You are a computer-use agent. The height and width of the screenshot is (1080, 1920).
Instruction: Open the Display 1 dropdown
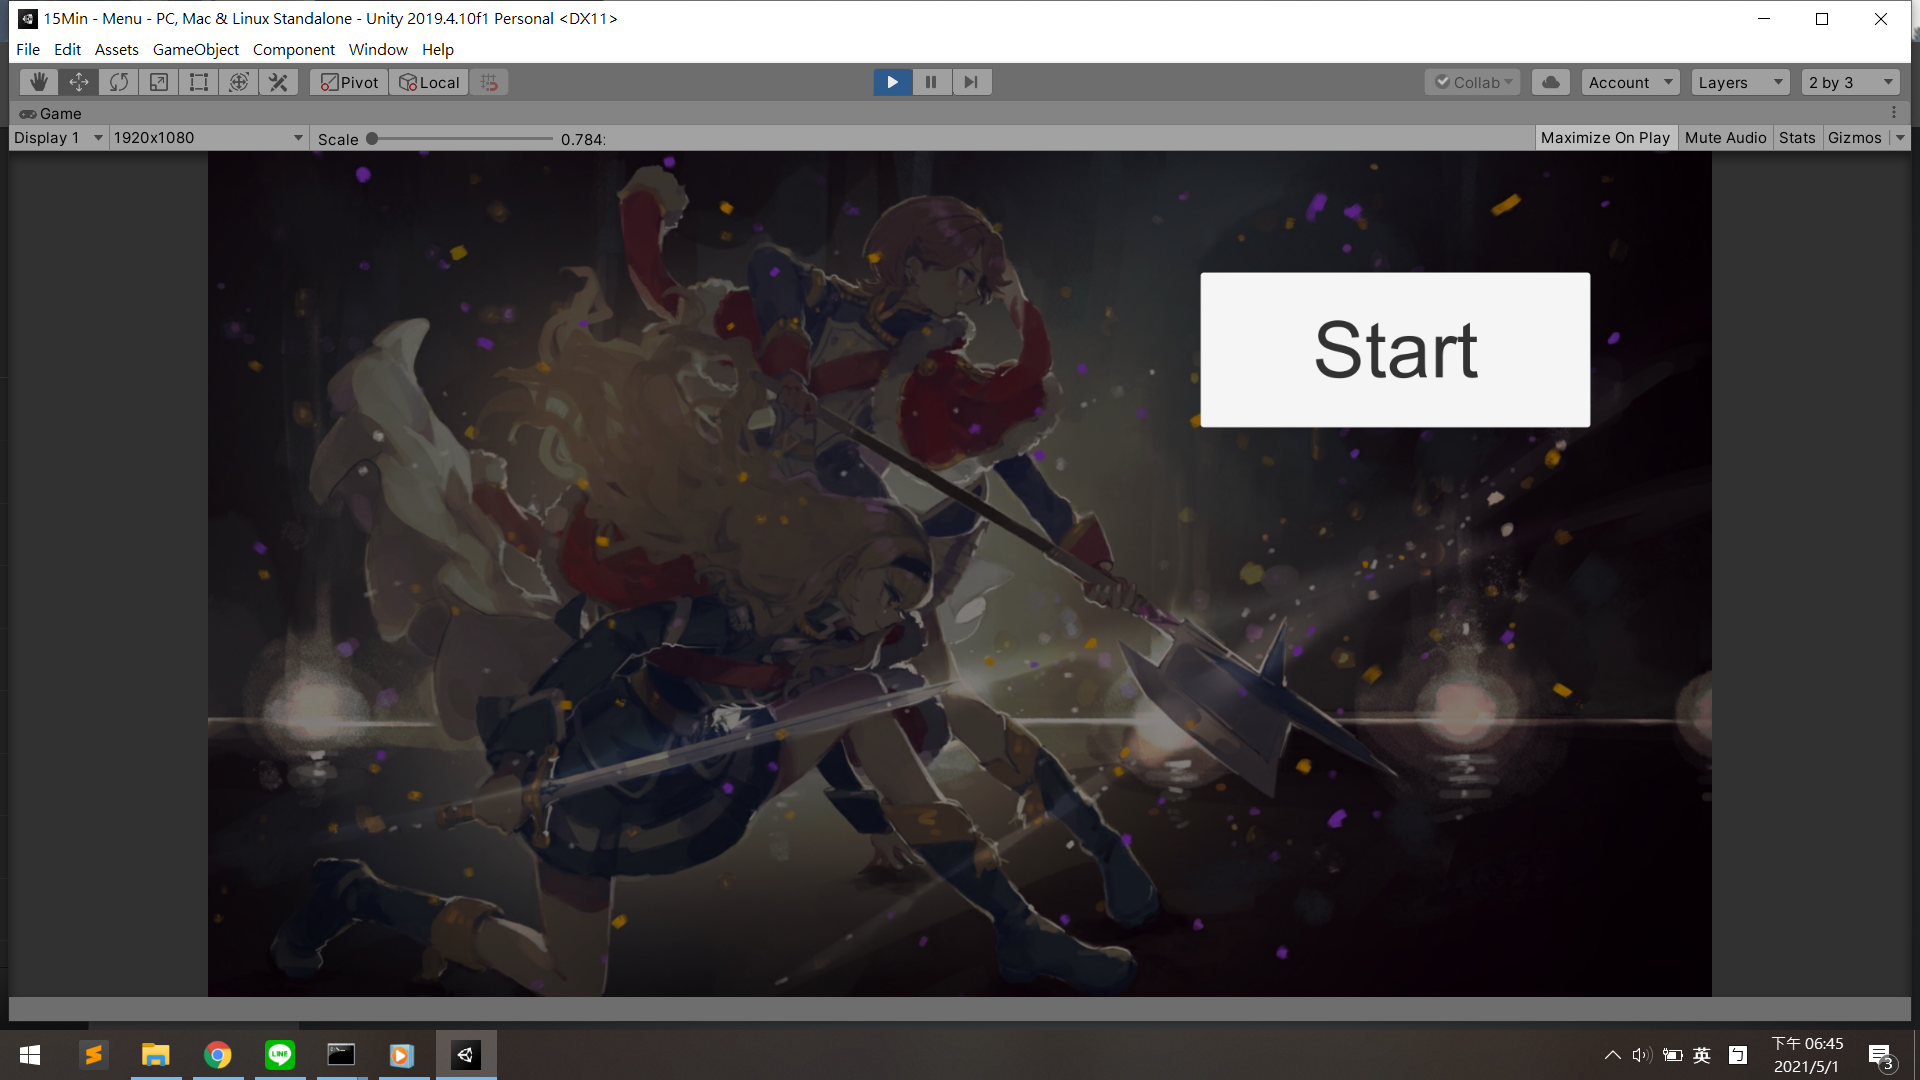[58, 138]
